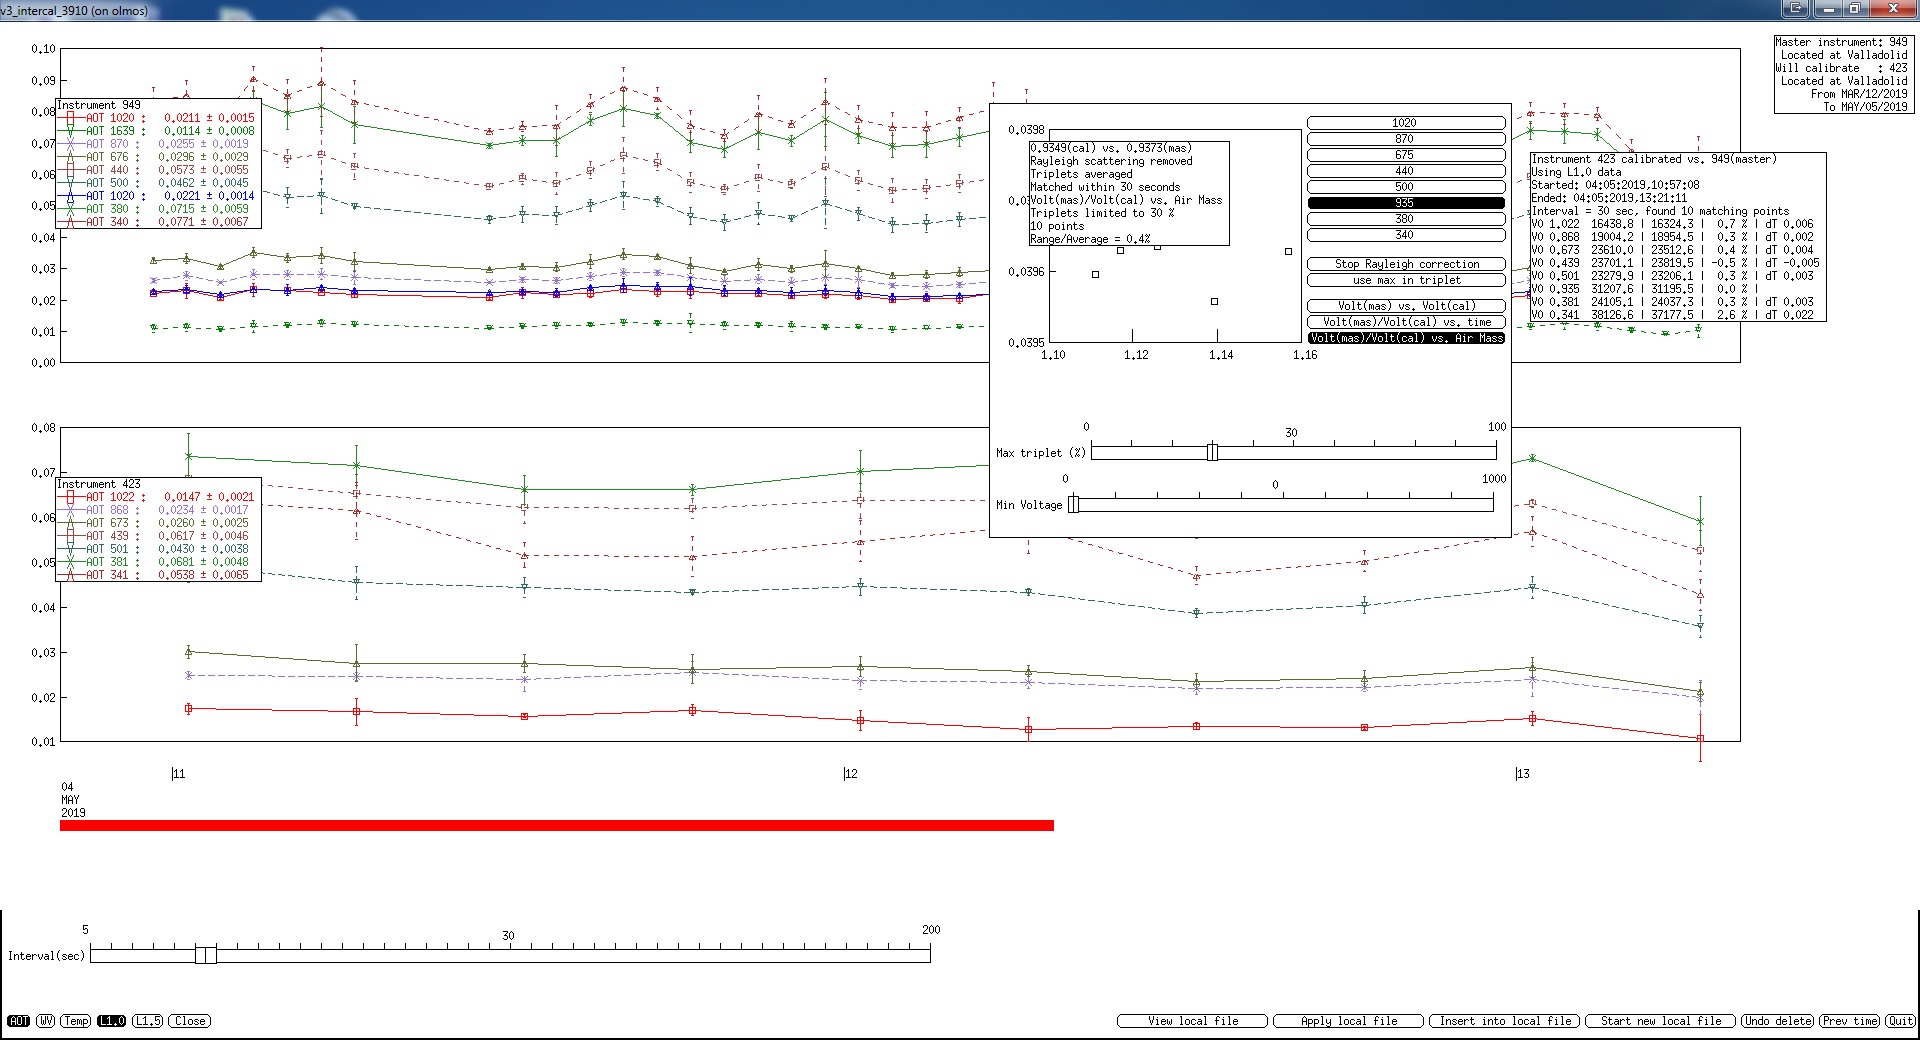Click Undo delete

(x=1777, y=1021)
